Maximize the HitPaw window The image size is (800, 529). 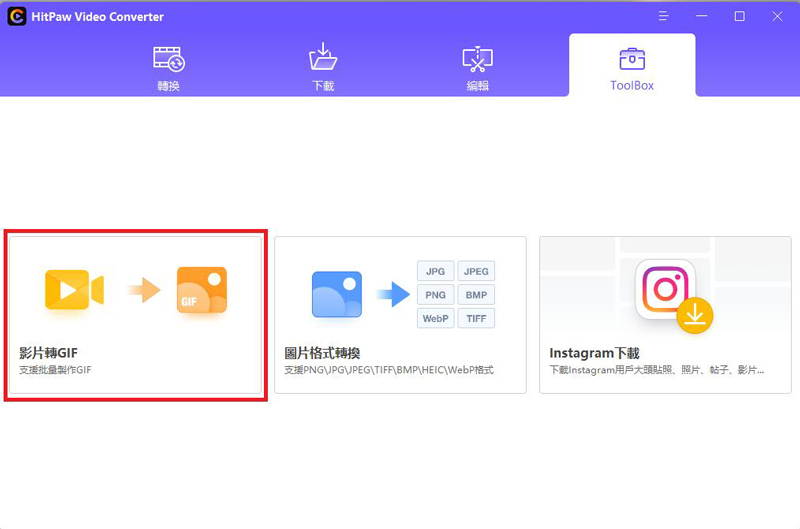coord(739,16)
